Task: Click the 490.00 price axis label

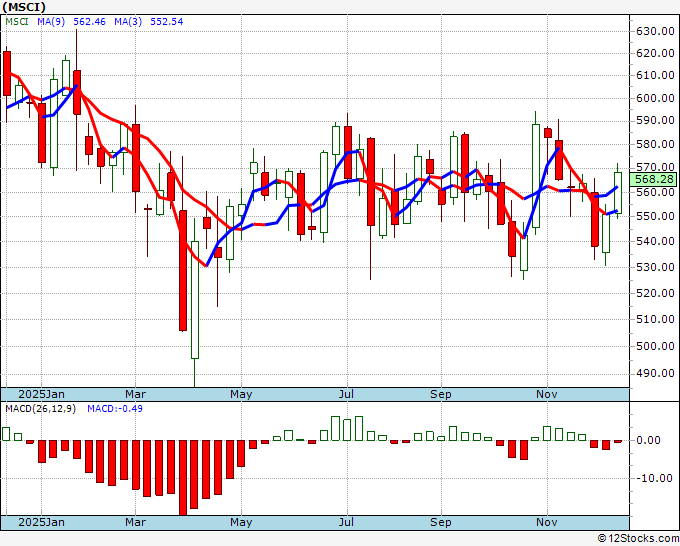Action: click(655, 373)
